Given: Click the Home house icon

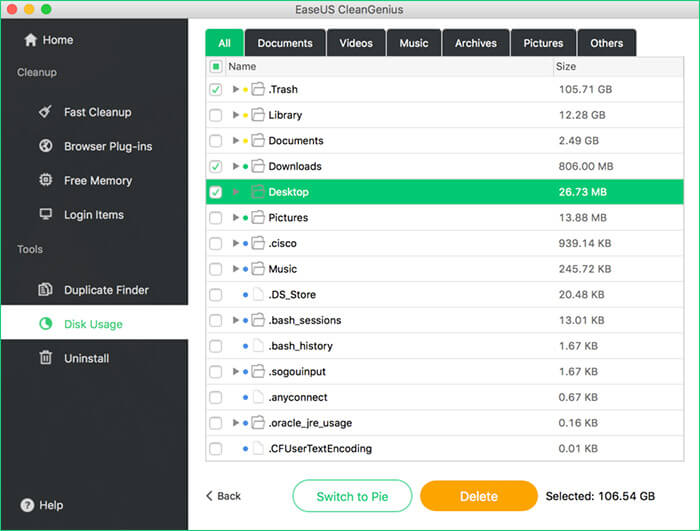Looking at the screenshot, I should pos(30,40).
